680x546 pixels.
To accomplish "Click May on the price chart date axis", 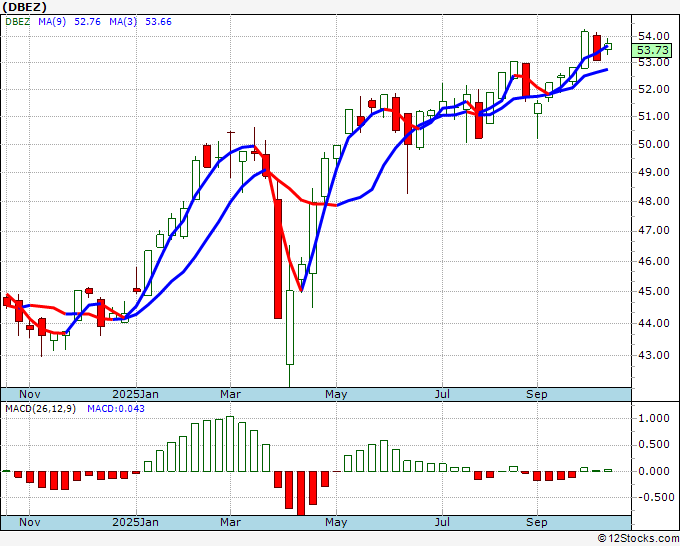I will (336, 394).
